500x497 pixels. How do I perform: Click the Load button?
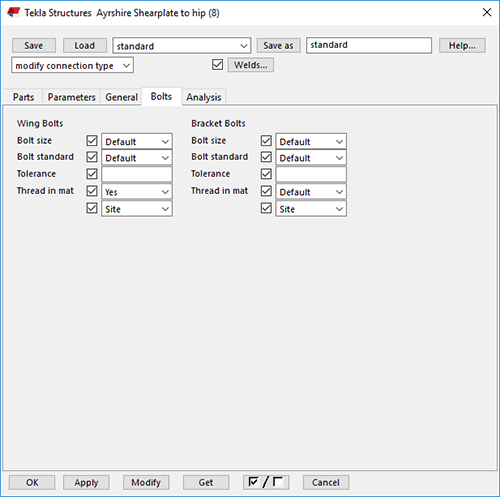tap(85, 45)
